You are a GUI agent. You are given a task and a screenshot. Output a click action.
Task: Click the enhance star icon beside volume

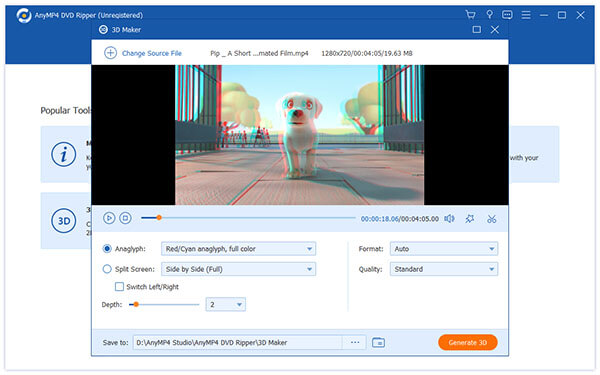(470, 218)
